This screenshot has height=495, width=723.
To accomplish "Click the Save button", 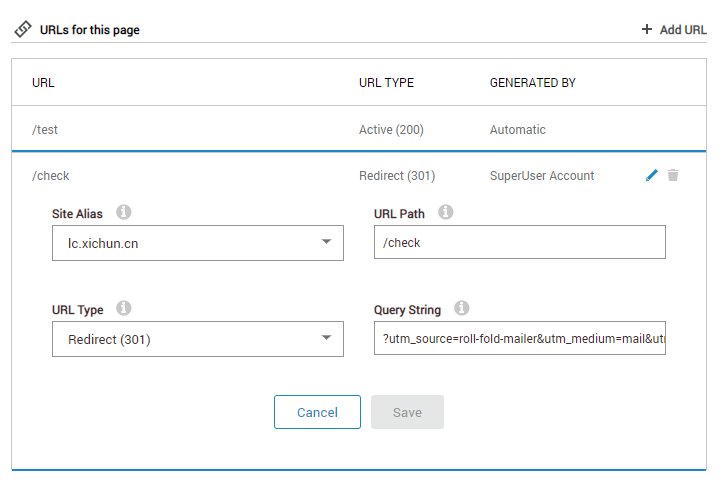I will tap(407, 412).
